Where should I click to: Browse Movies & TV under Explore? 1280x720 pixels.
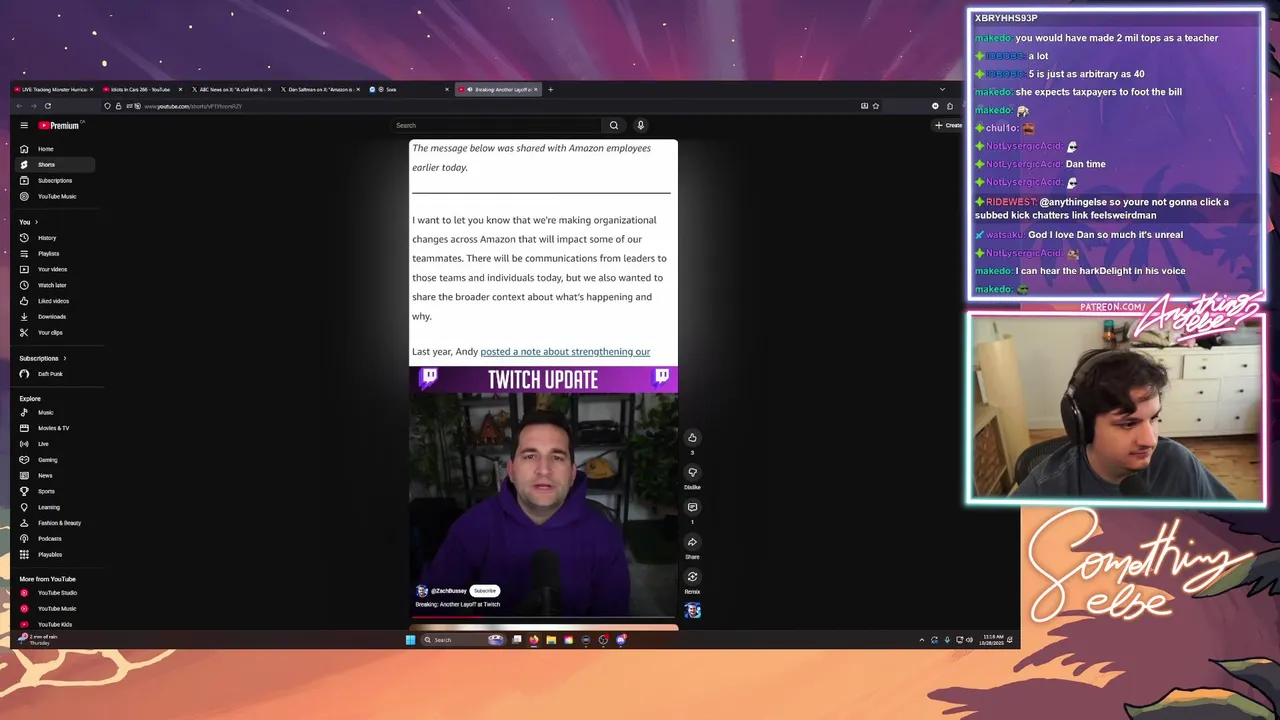tap(55, 428)
